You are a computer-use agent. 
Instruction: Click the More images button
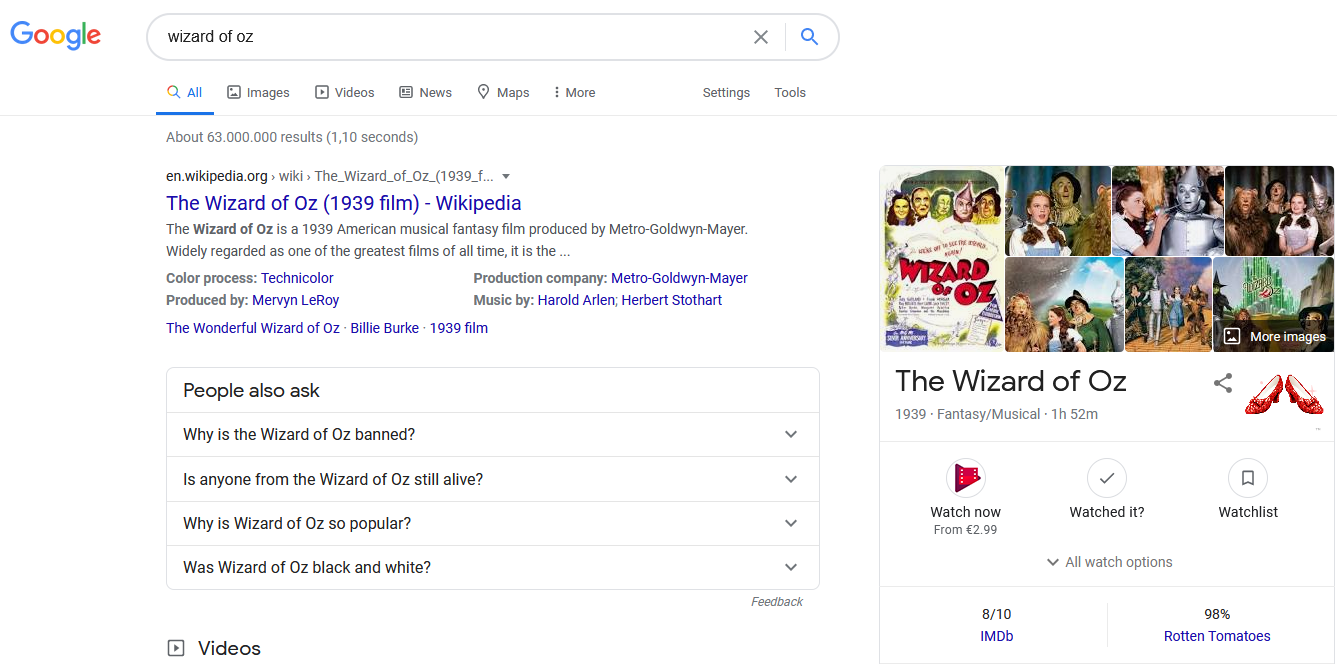tap(1275, 337)
